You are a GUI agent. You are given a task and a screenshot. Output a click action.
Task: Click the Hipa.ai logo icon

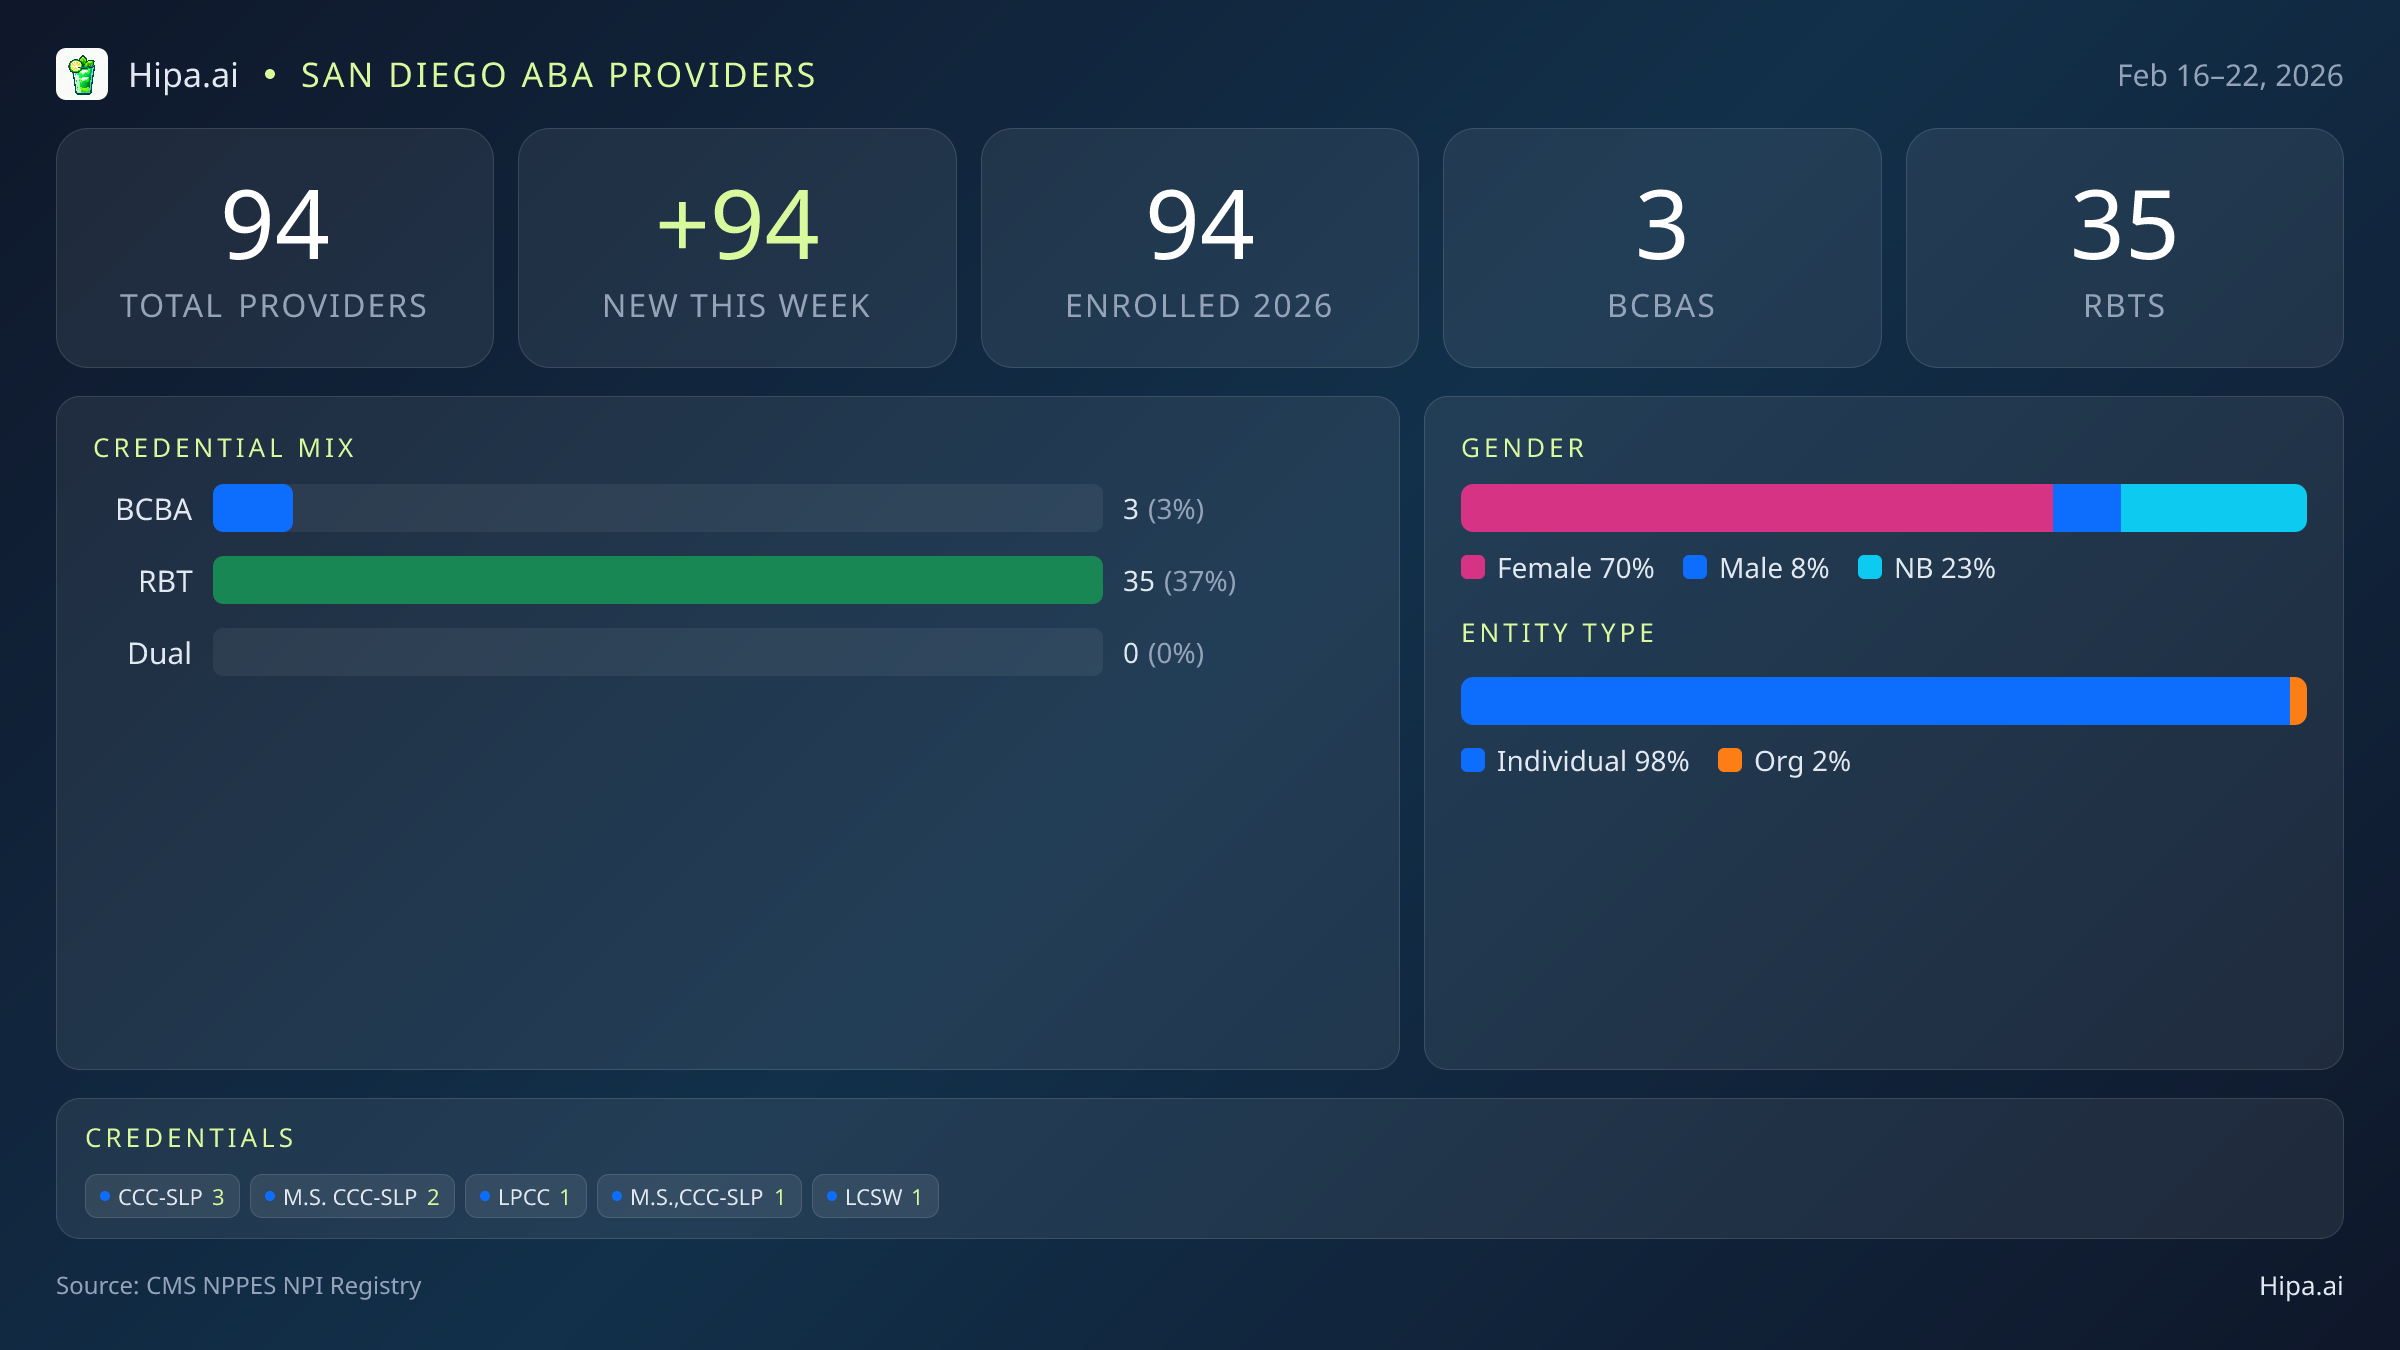[82, 75]
